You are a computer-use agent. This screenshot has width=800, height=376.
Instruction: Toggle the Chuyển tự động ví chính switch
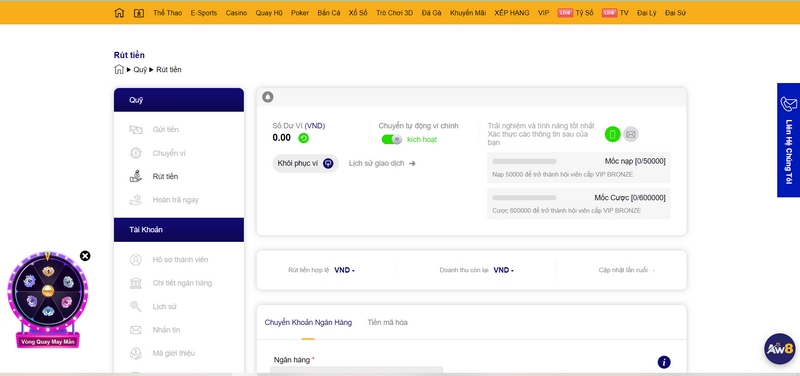(392, 139)
